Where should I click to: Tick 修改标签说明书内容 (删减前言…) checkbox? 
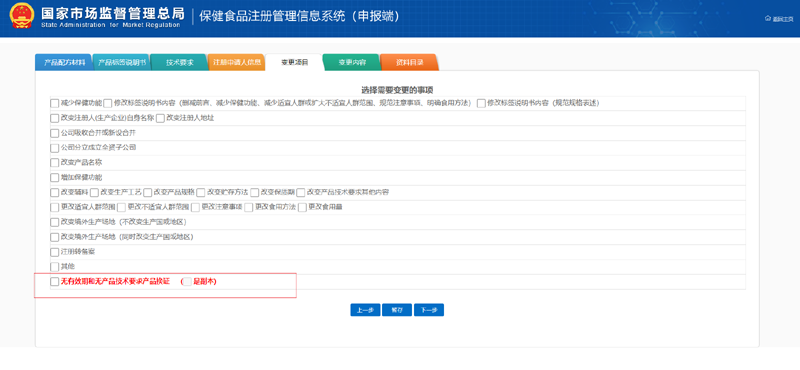click(x=108, y=103)
